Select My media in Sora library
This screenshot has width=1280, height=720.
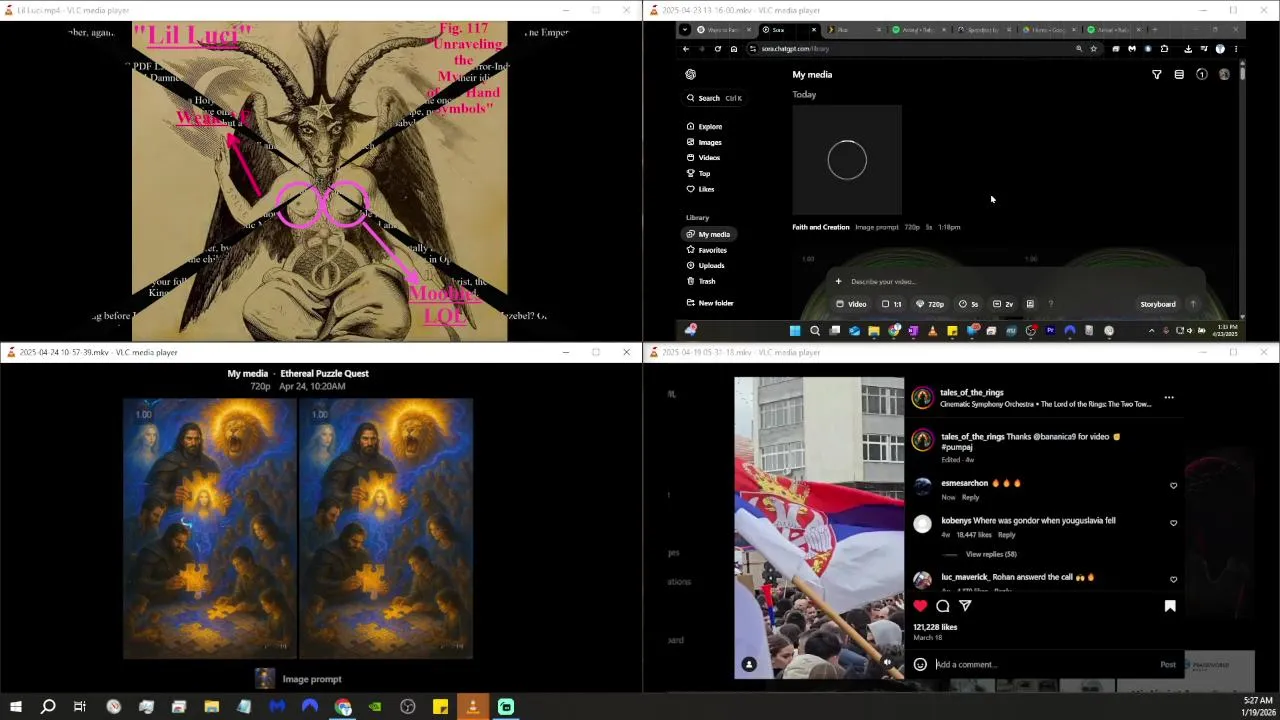pos(708,234)
